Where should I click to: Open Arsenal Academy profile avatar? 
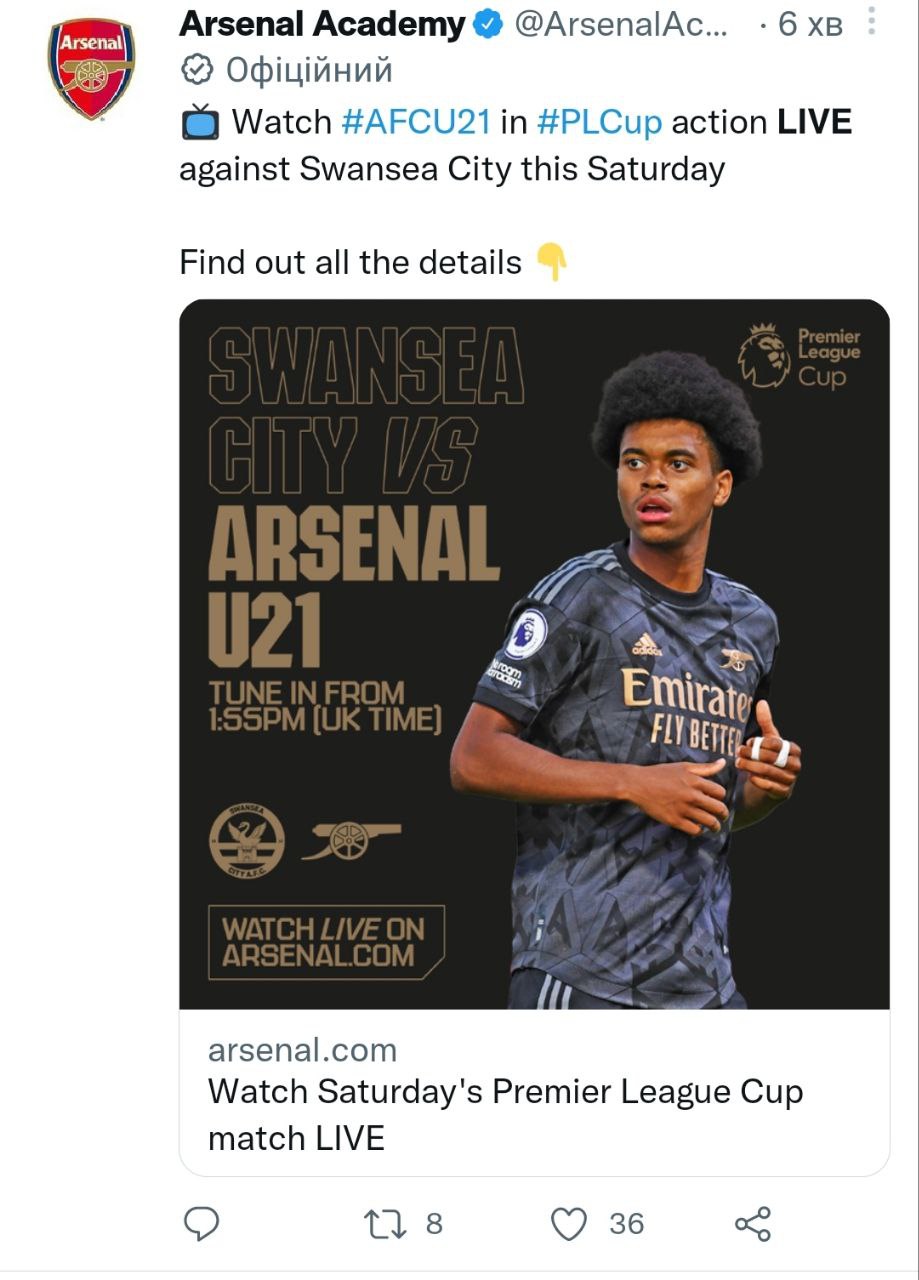click(91, 69)
